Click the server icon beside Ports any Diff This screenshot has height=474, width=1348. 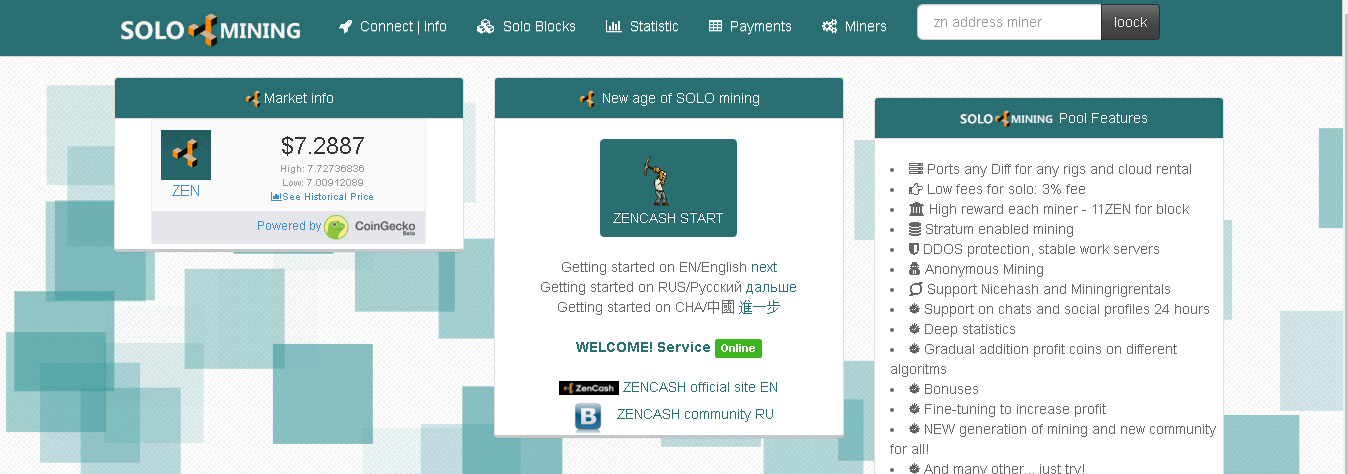click(915, 169)
